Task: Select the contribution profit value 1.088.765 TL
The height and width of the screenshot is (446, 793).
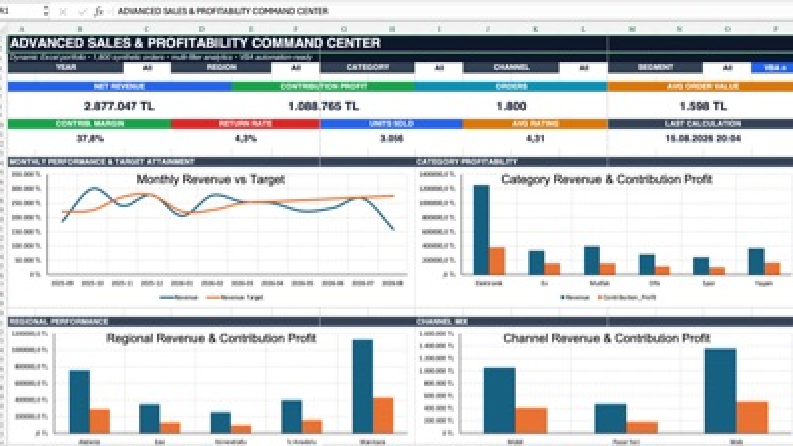Action: (324, 106)
